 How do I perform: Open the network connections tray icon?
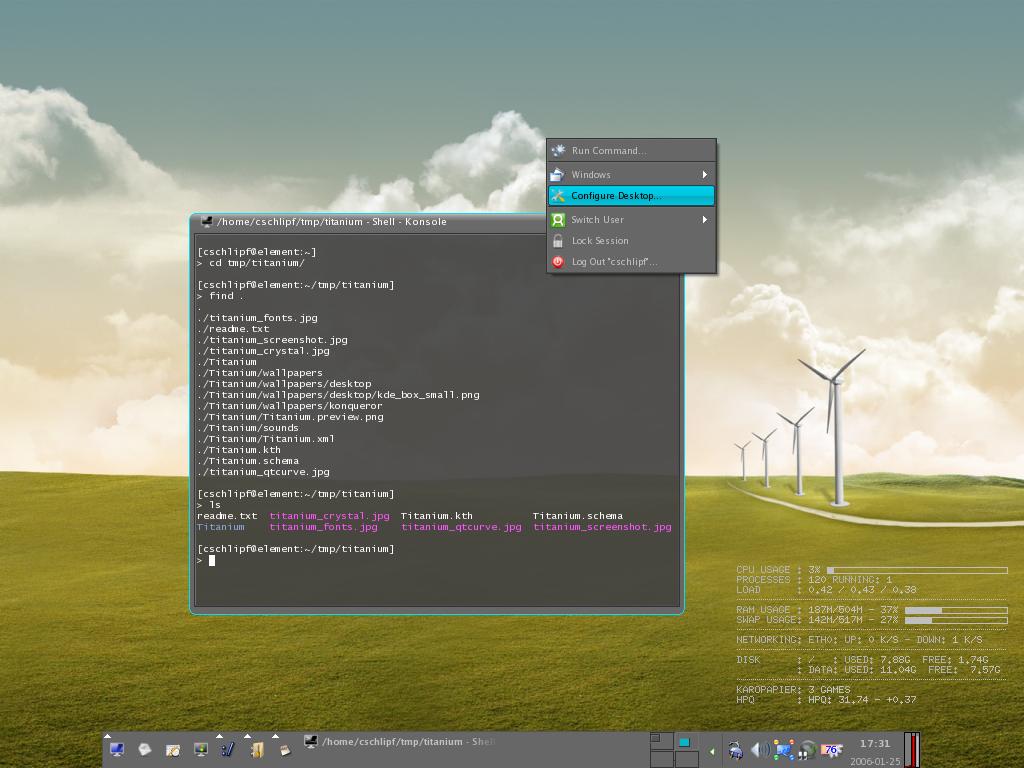[x=784, y=750]
